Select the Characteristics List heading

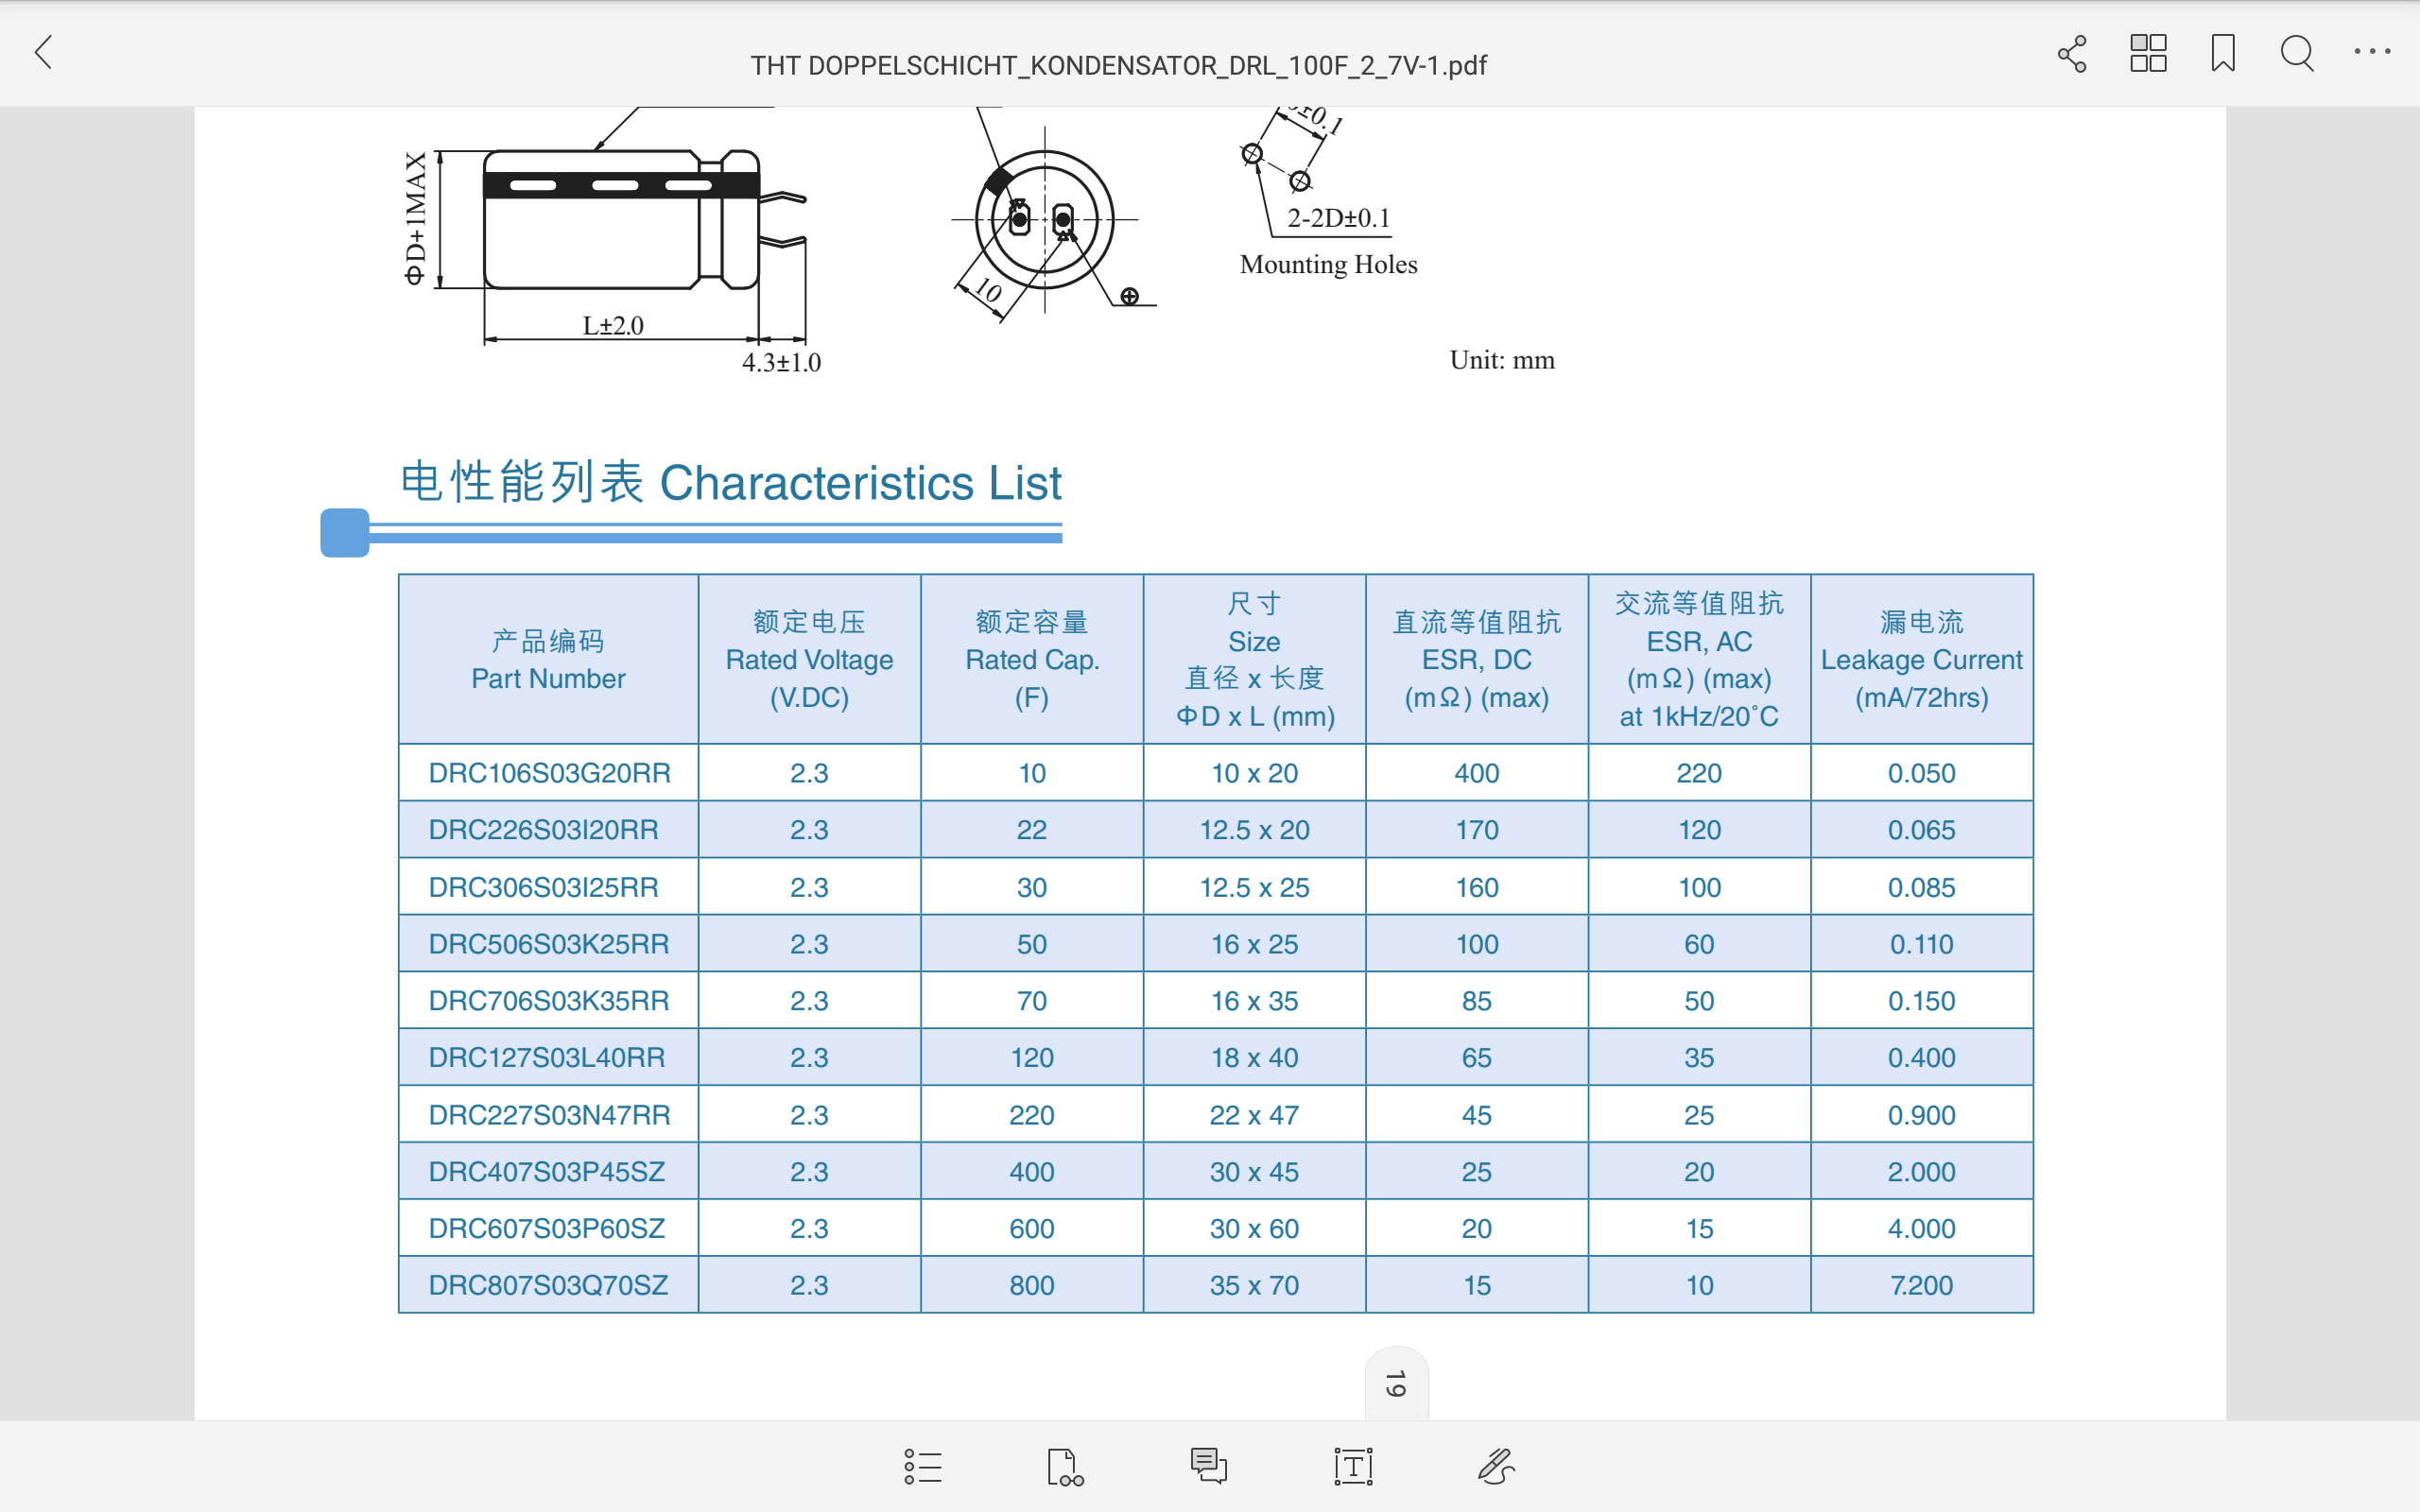coord(730,483)
